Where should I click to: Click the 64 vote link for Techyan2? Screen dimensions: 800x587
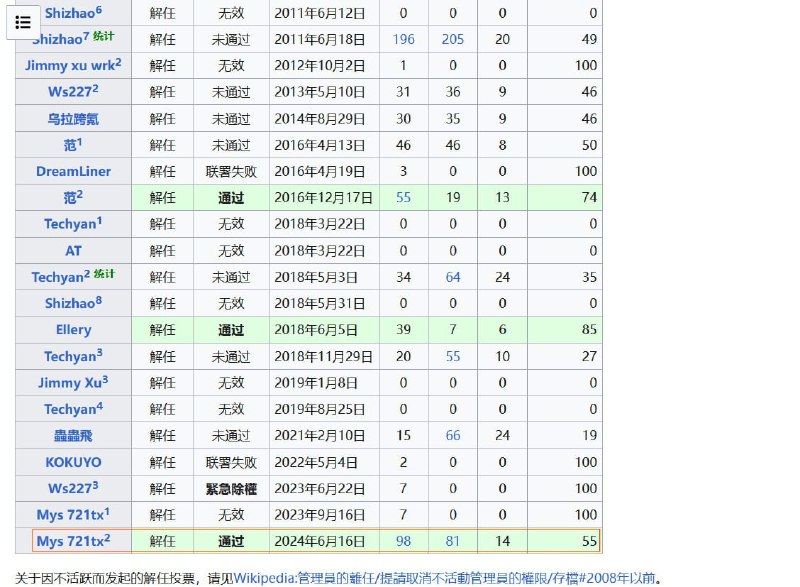click(x=452, y=277)
